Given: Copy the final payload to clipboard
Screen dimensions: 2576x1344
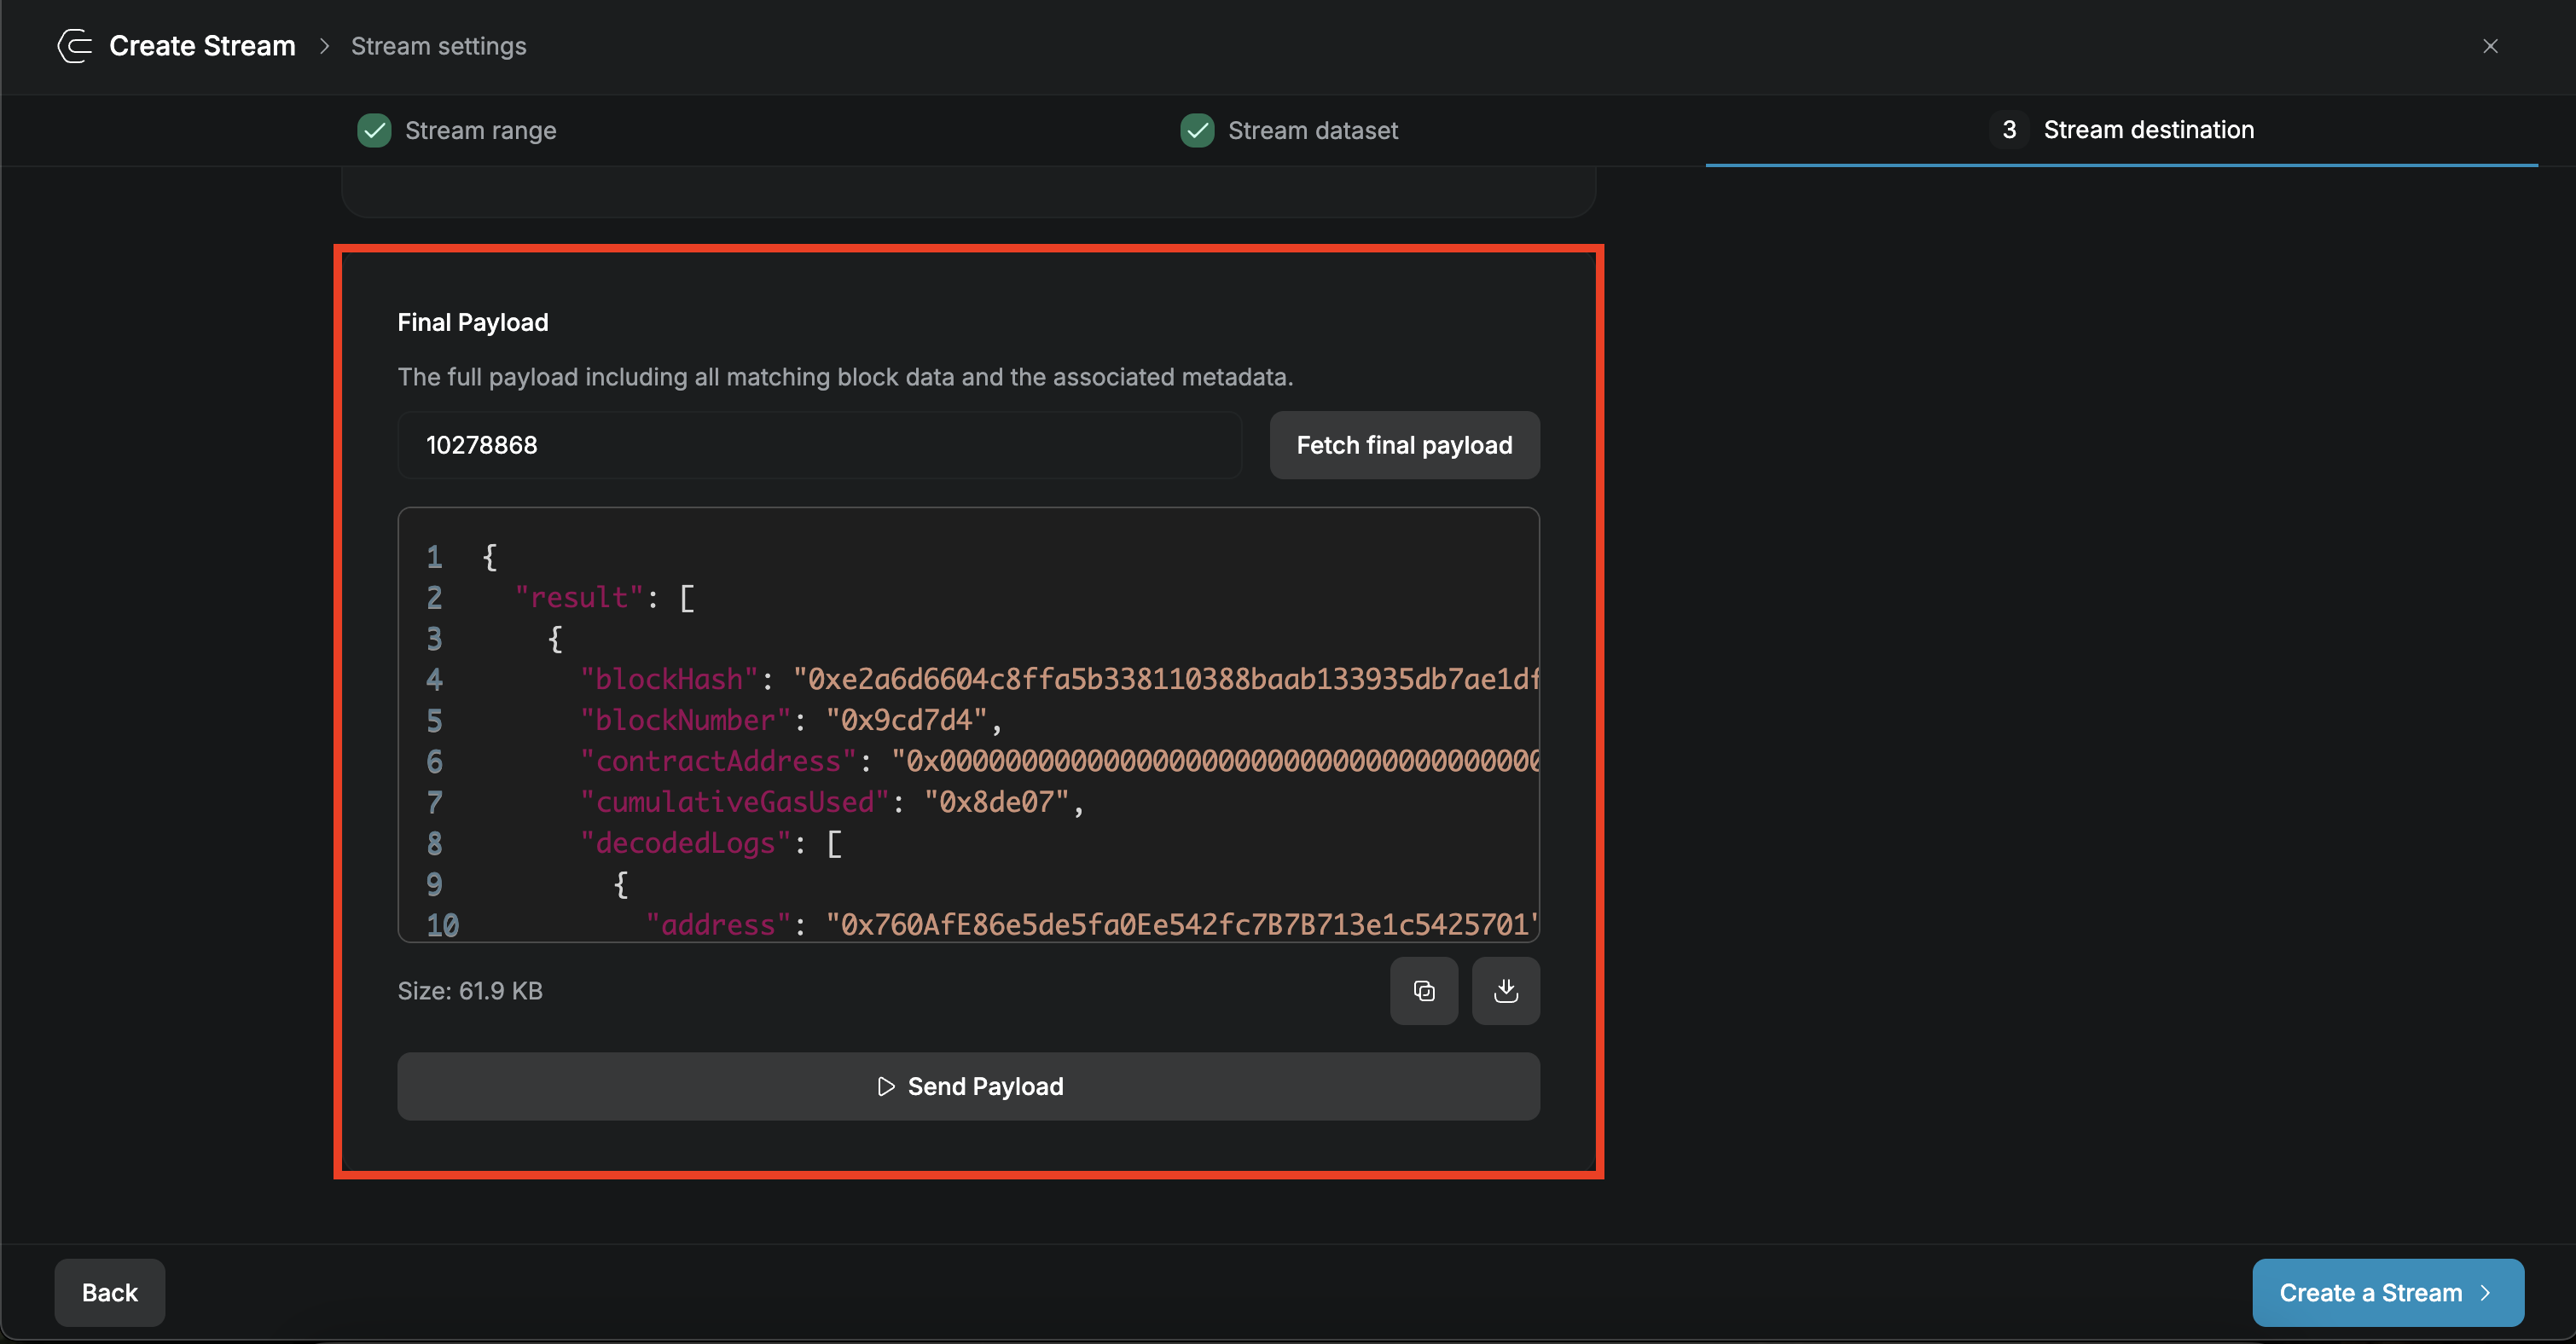Looking at the screenshot, I should [x=1424, y=991].
